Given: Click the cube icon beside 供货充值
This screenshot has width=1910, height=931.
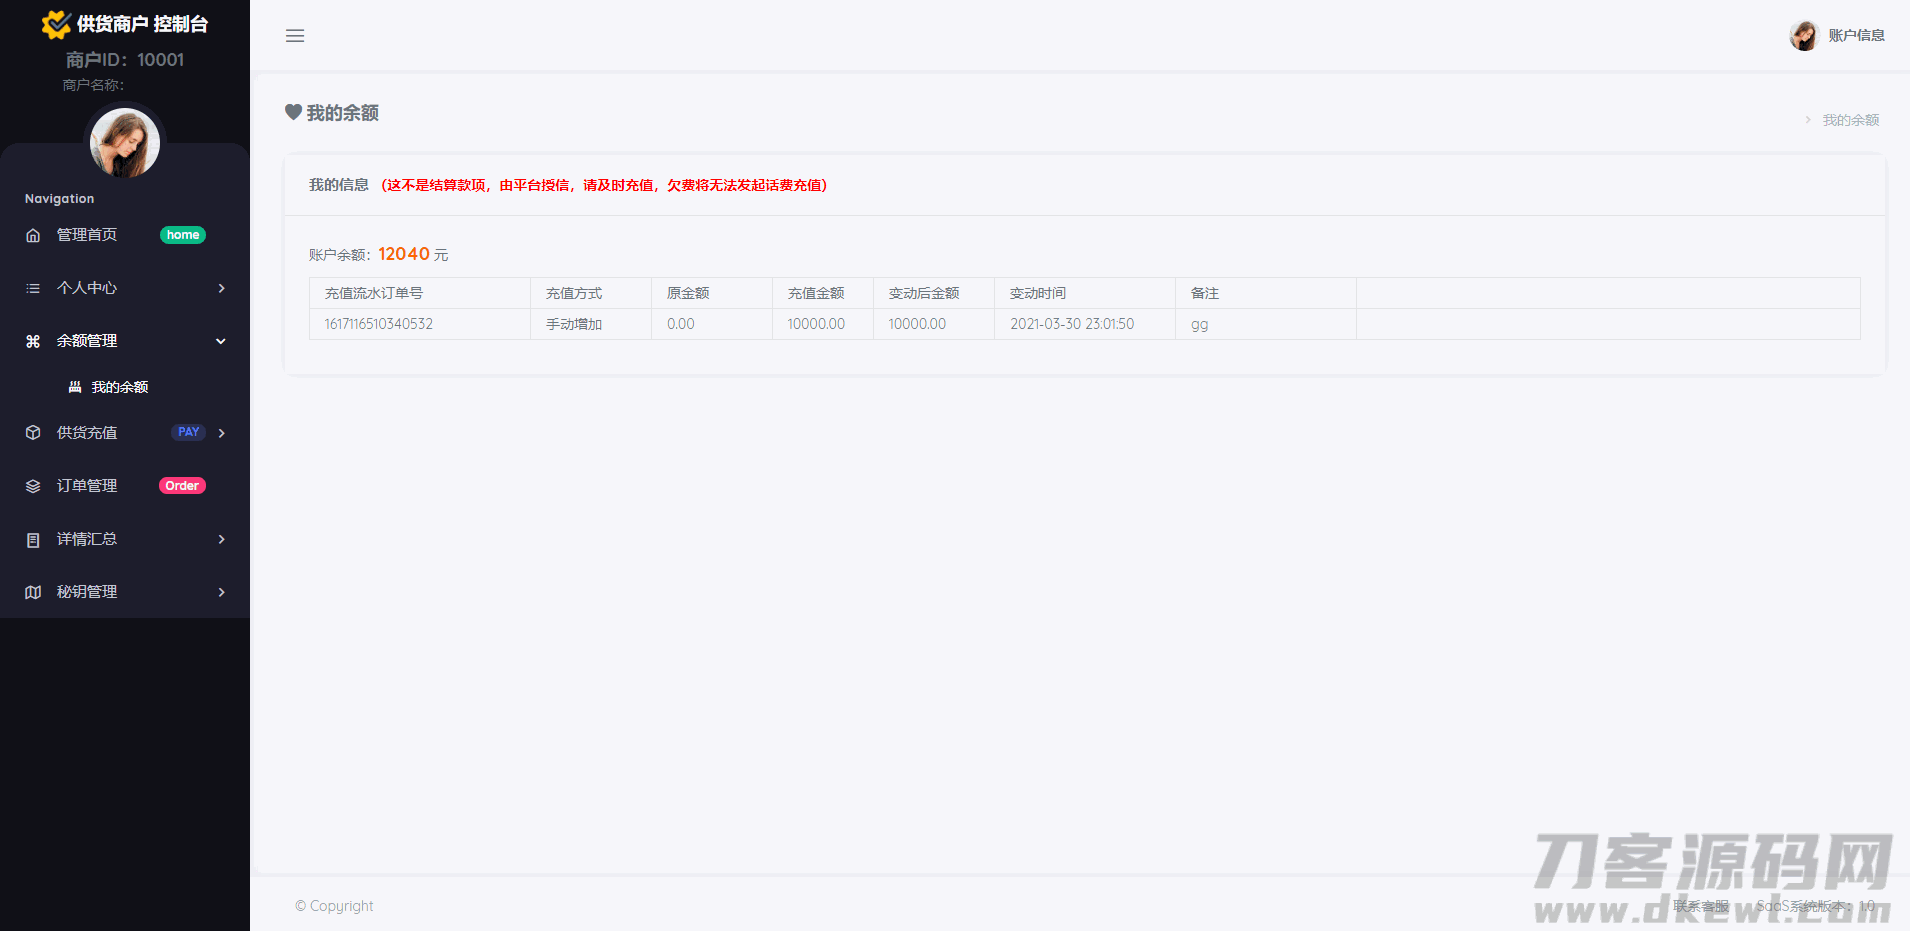Looking at the screenshot, I should [33, 433].
